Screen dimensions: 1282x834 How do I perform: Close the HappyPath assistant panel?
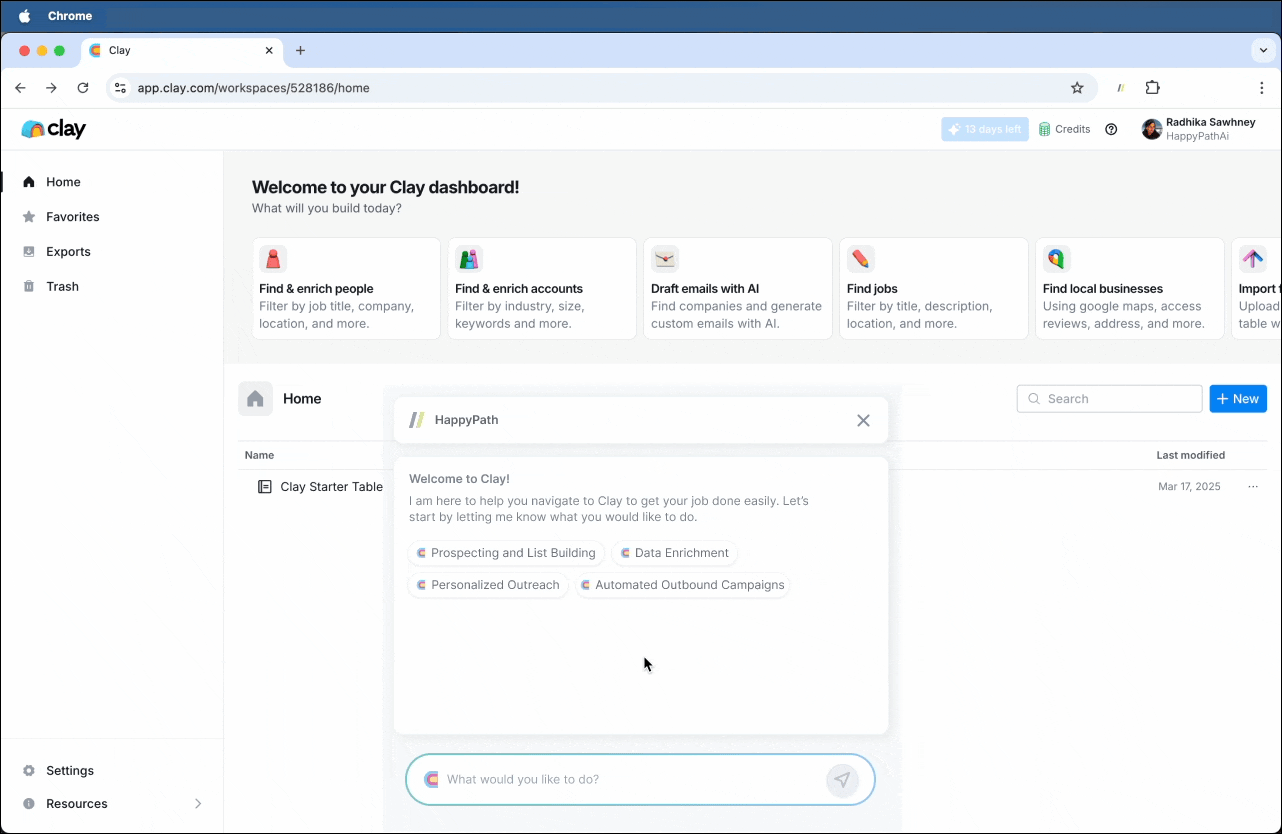(864, 420)
